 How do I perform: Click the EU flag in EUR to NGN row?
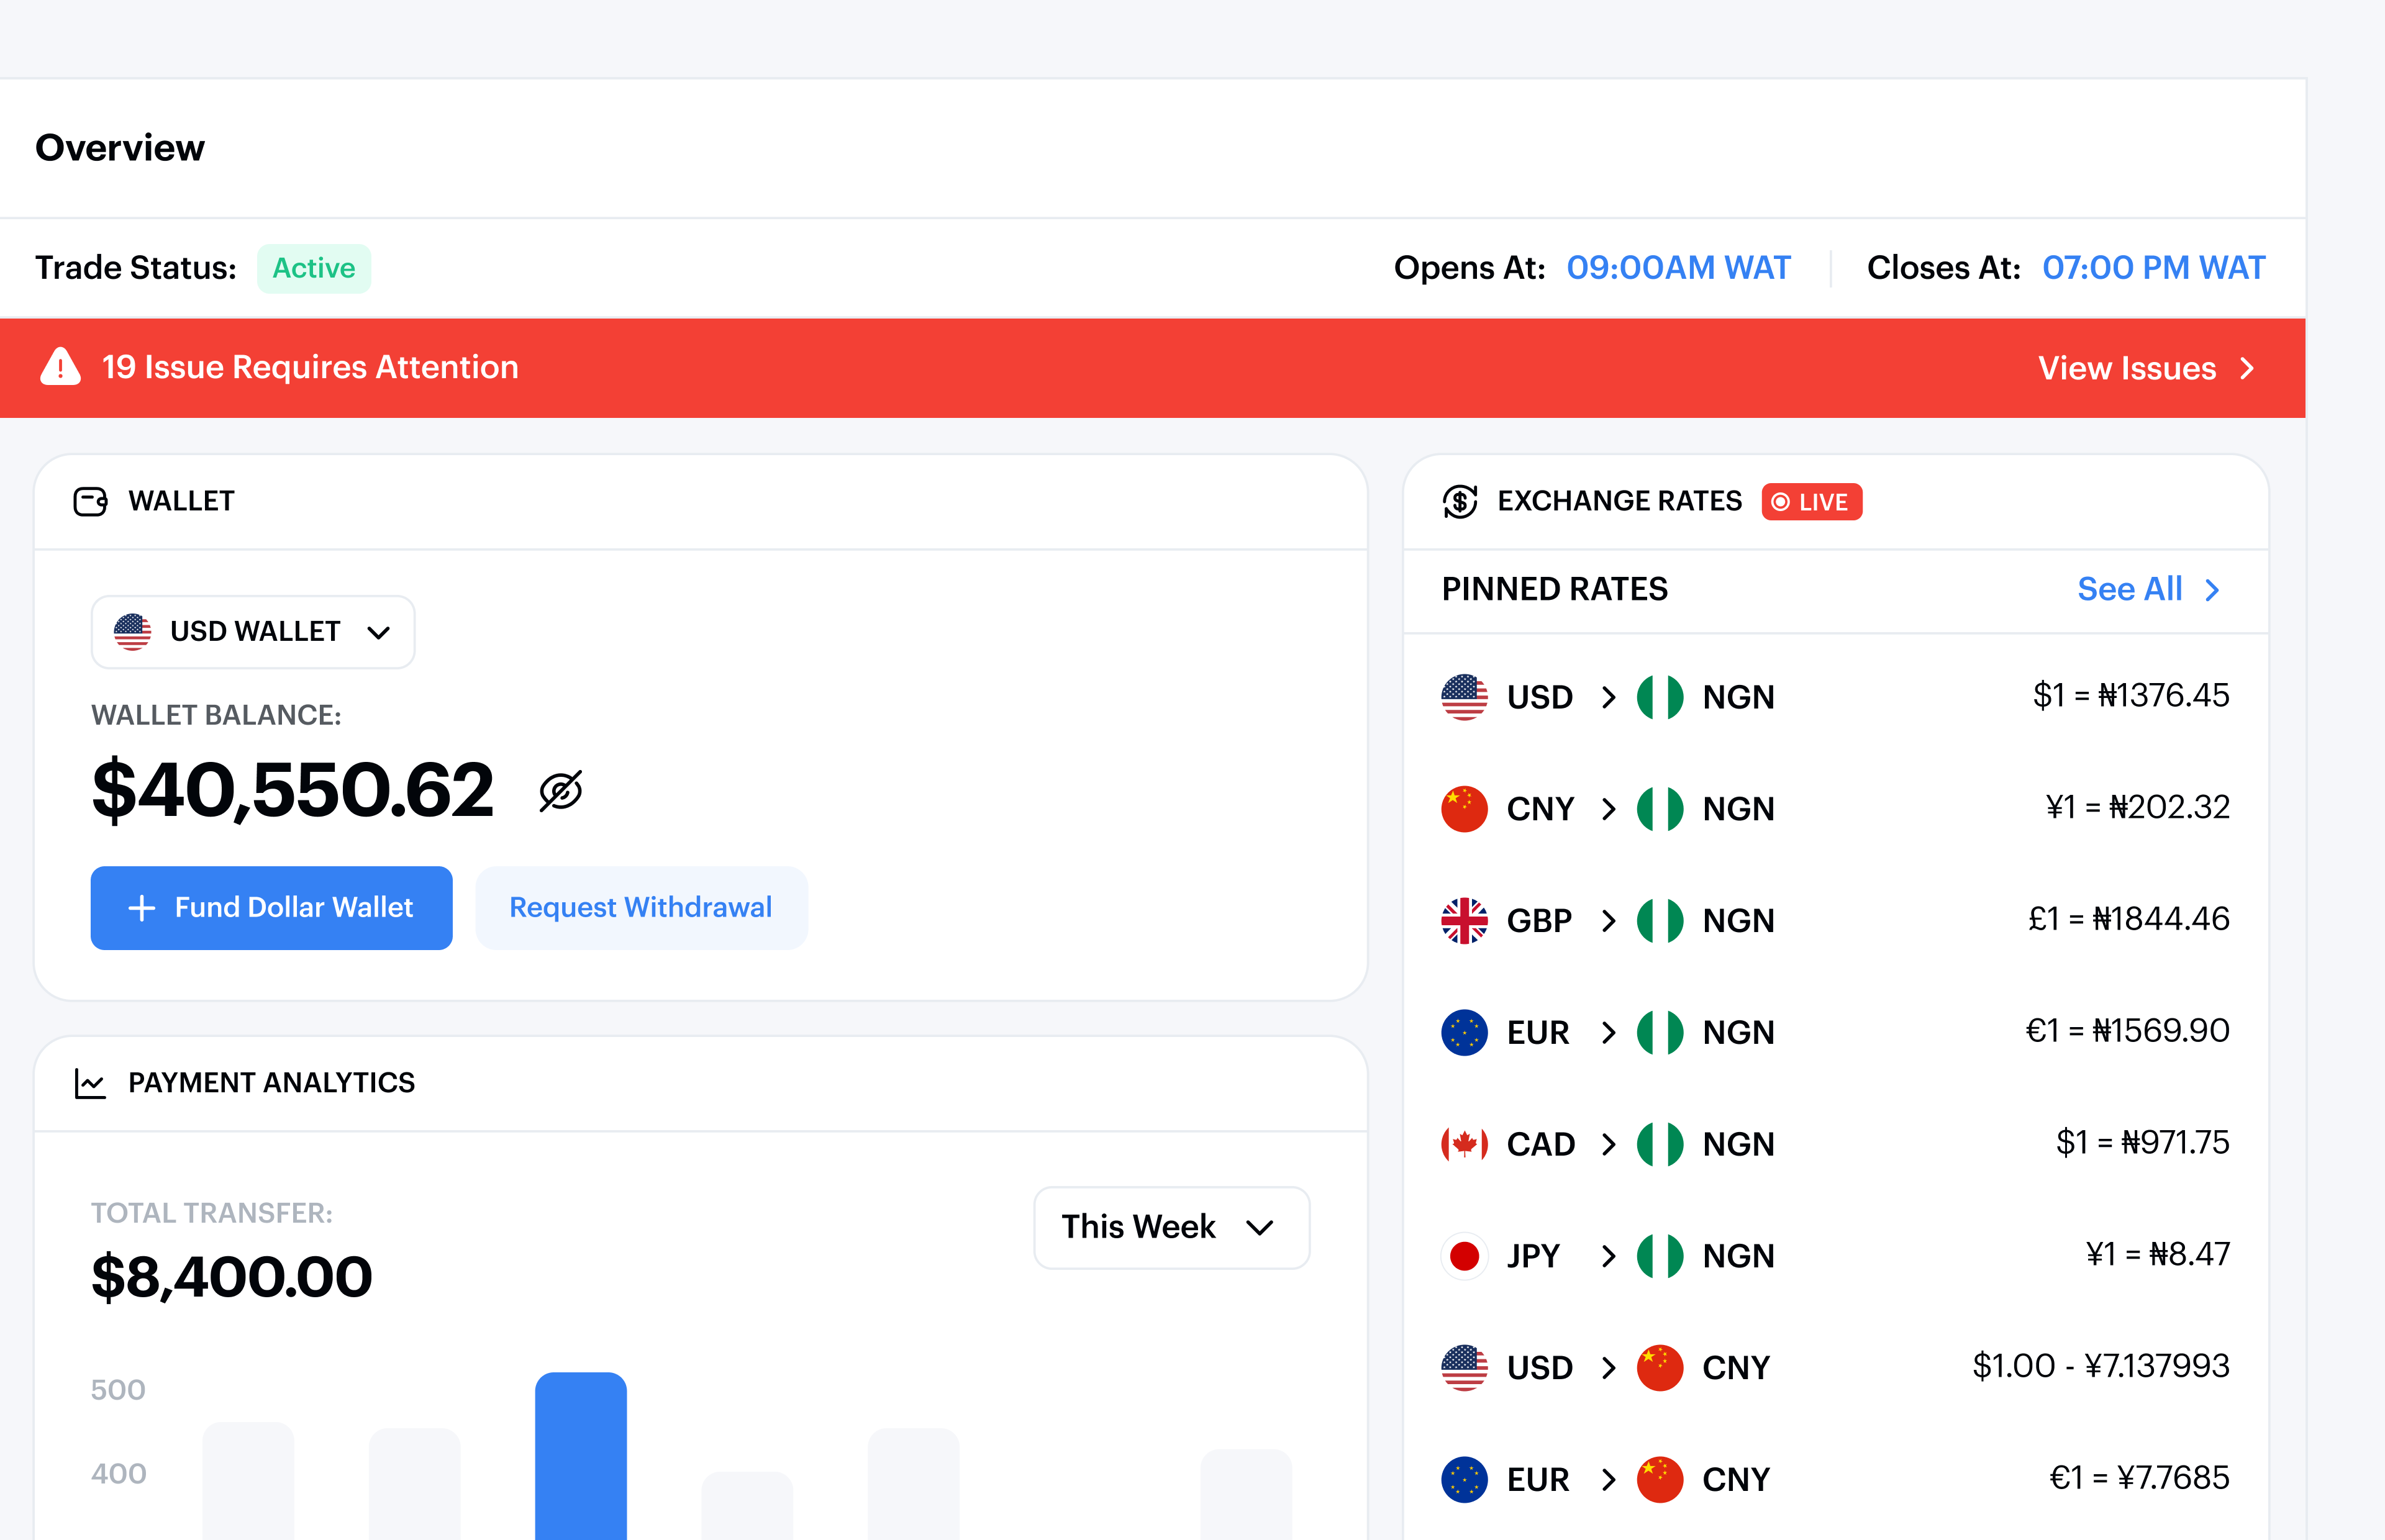pos(1464,1032)
